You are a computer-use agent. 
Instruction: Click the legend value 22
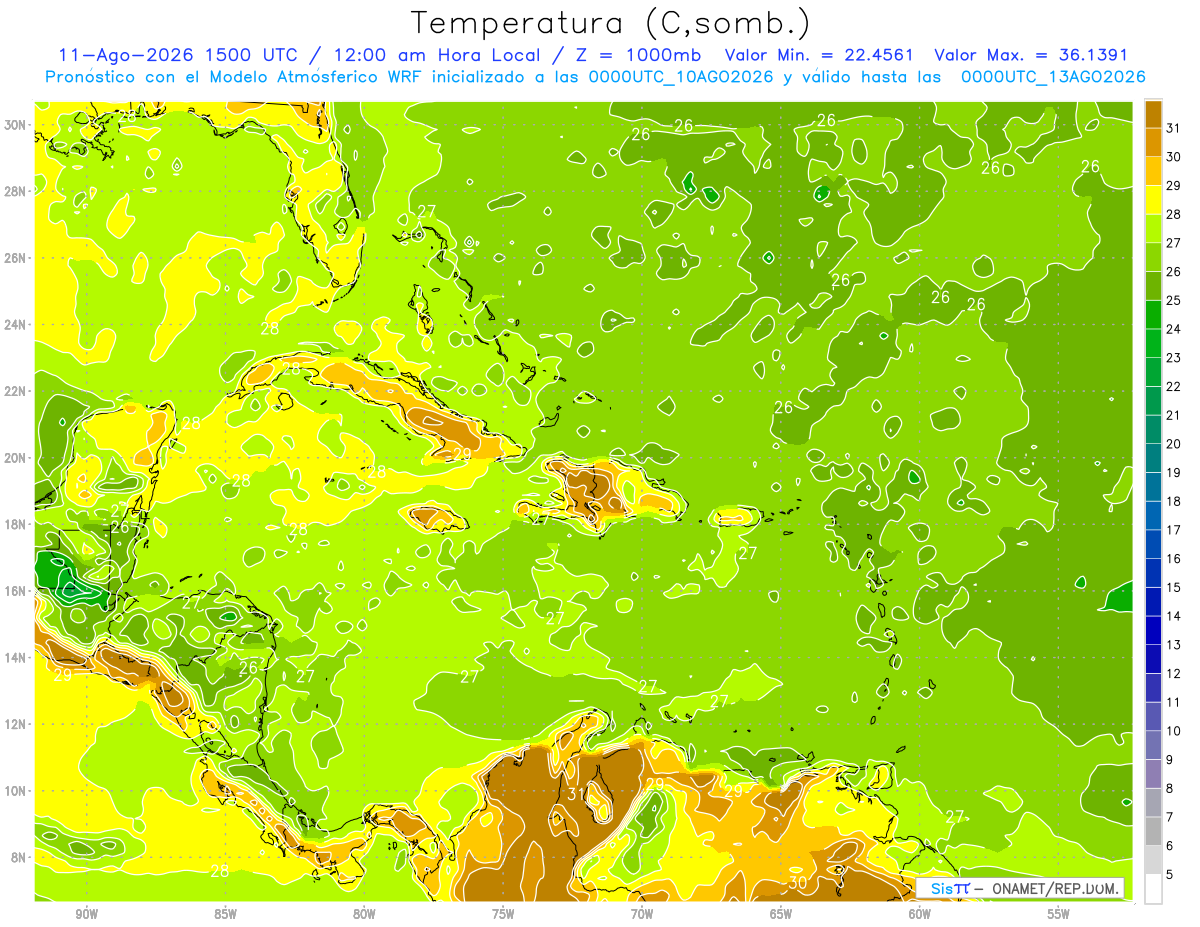point(1174,386)
